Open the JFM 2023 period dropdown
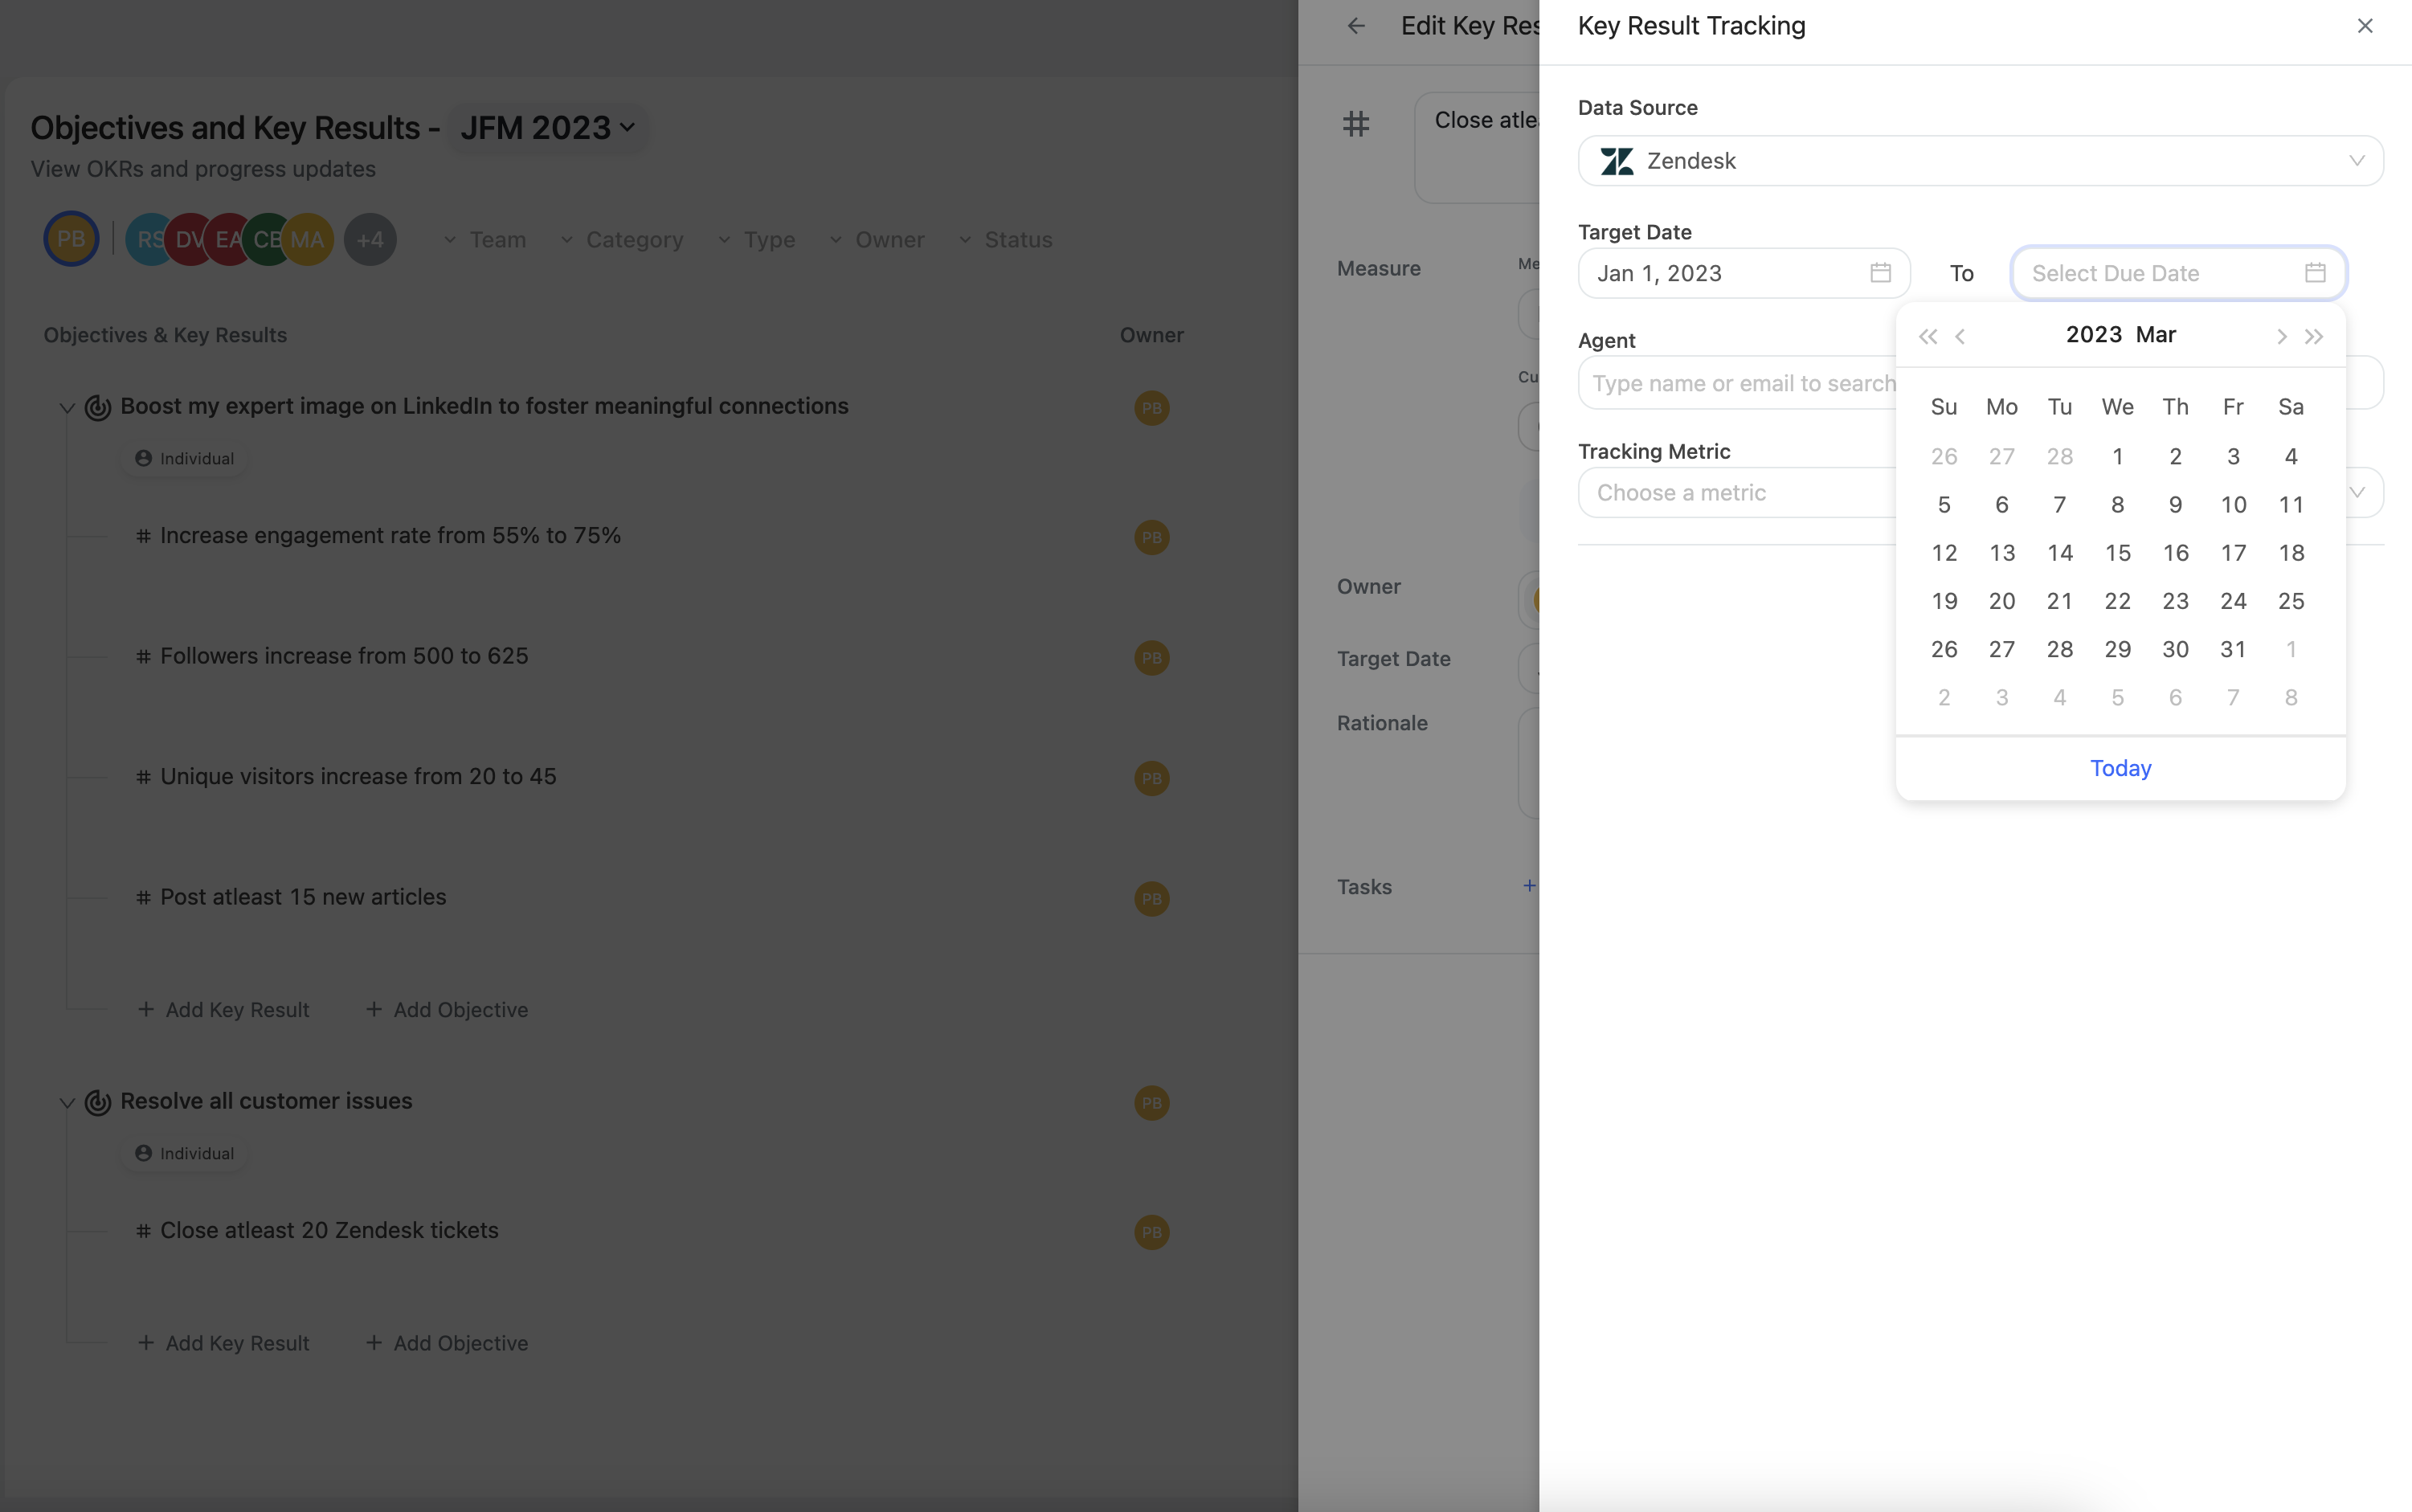This screenshot has height=1512, width=2412. click(547, 128)
